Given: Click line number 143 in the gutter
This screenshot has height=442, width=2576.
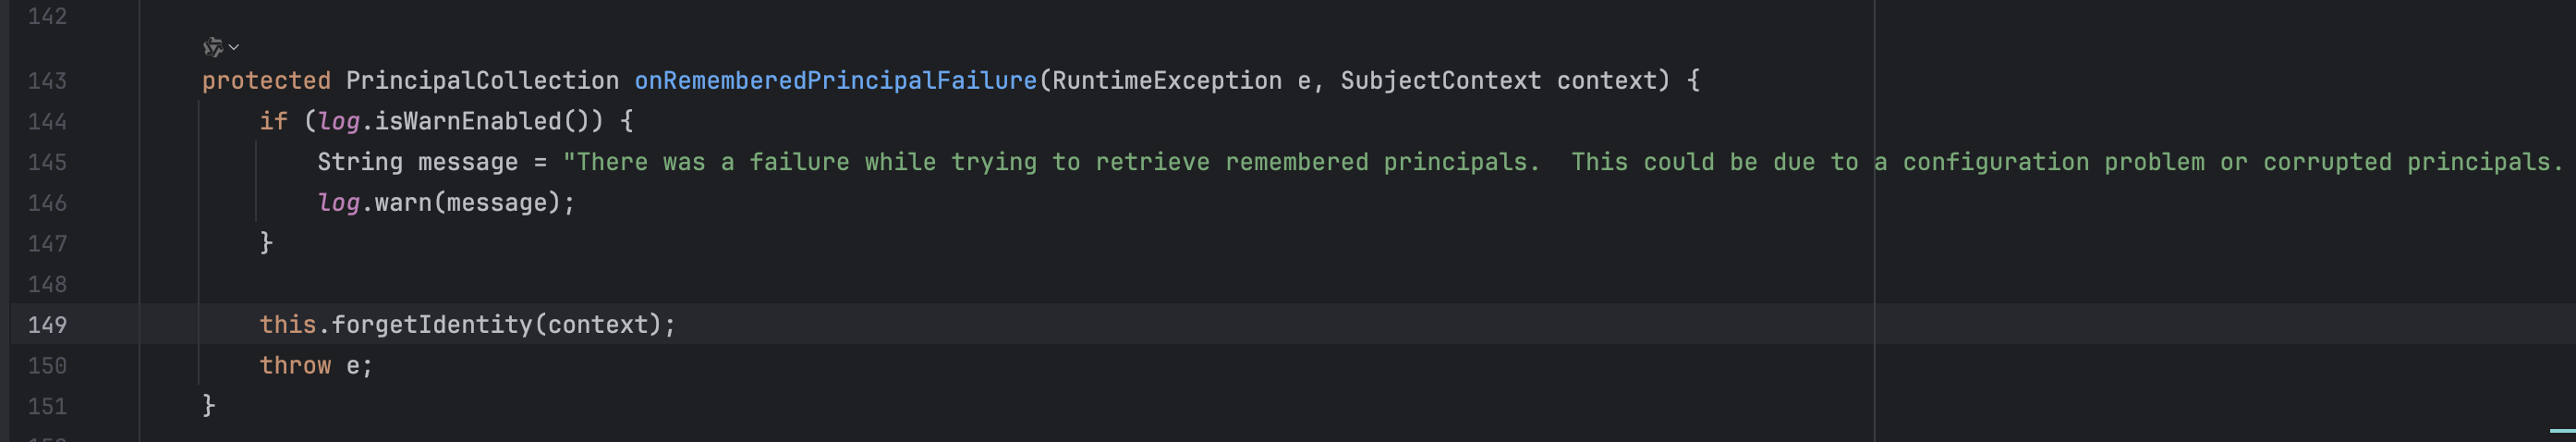Looking at the screenshot, I should (x=47, y=81).
